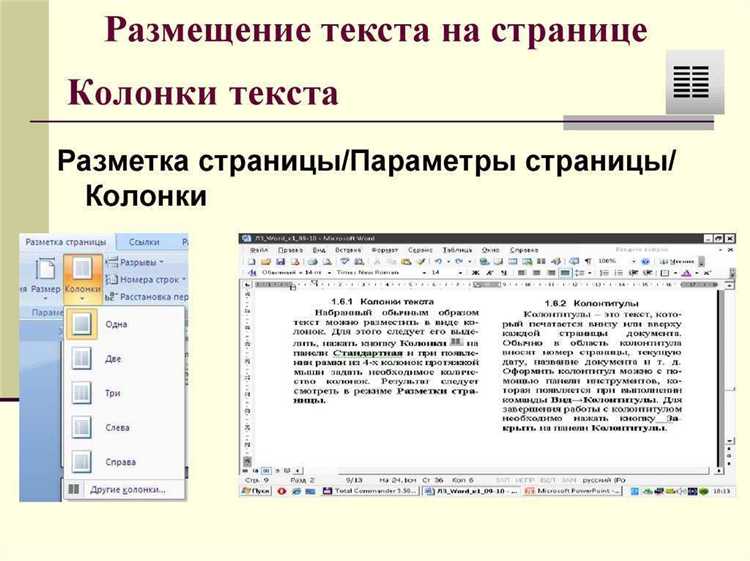Click the Print Preview toolbar icon
The height and width of the screenshot is (561, 750).
click(x=327, y=262)
